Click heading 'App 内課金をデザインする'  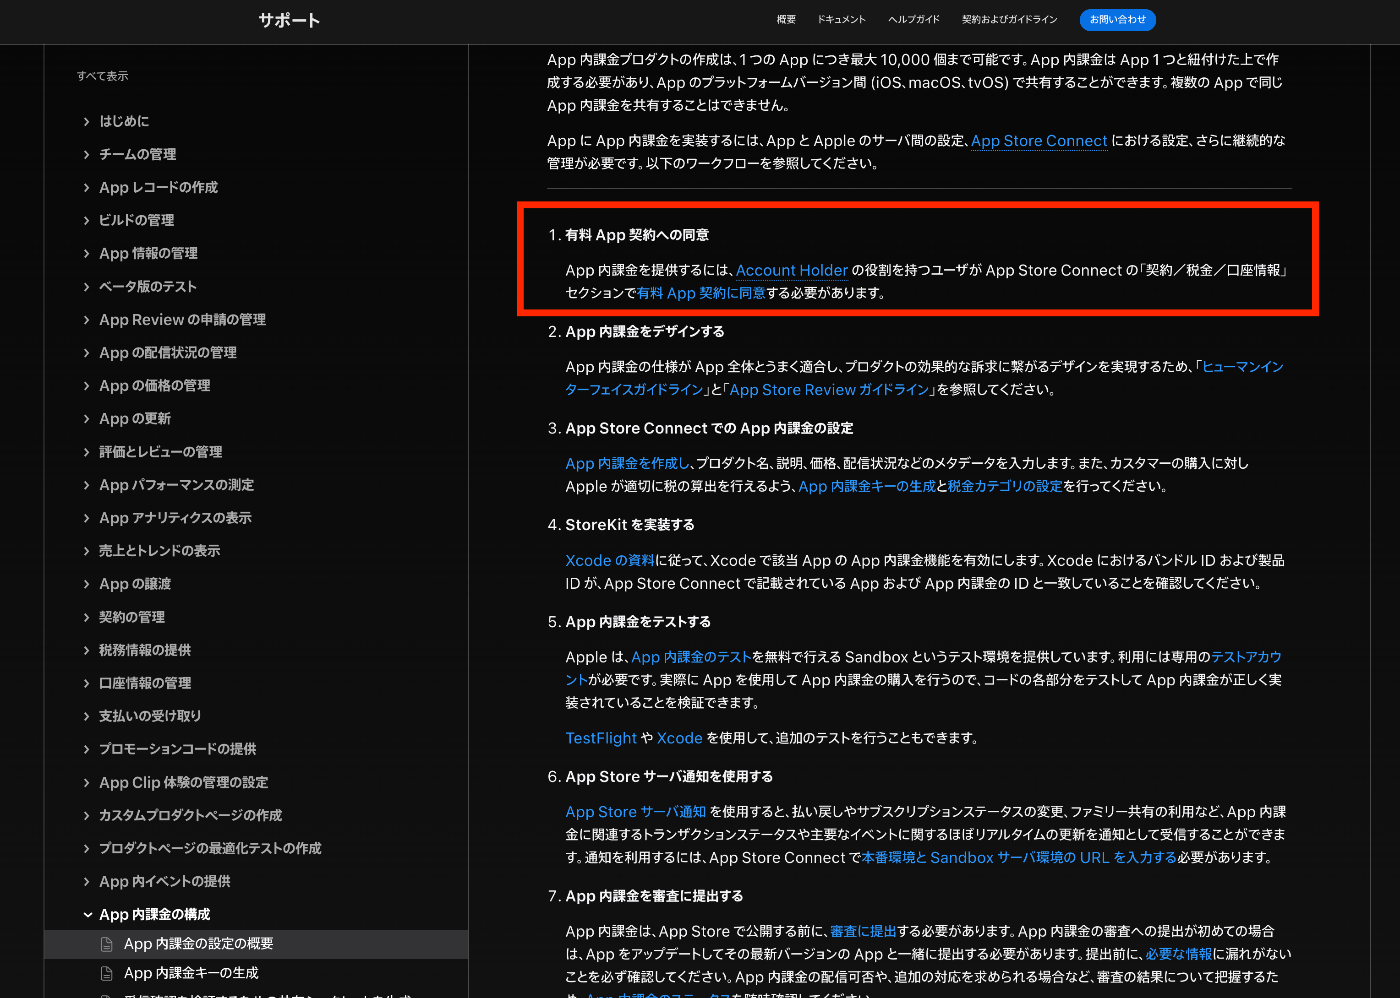pos(645,332)
